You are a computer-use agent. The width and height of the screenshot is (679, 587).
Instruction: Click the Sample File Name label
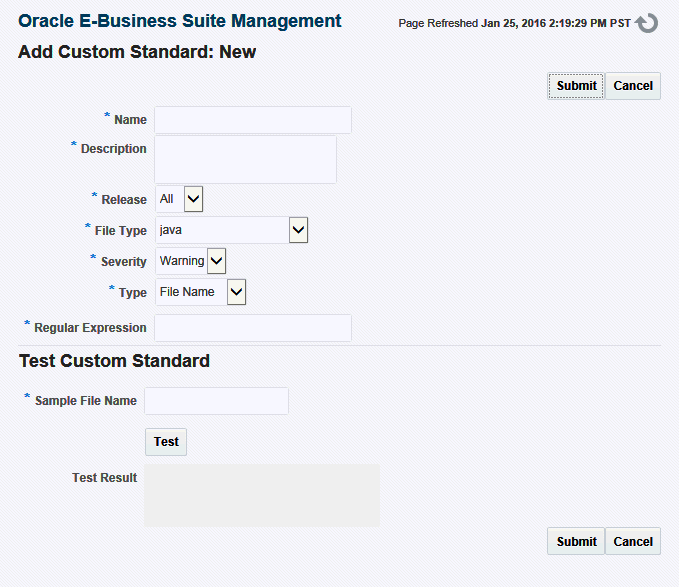[86, 401]
